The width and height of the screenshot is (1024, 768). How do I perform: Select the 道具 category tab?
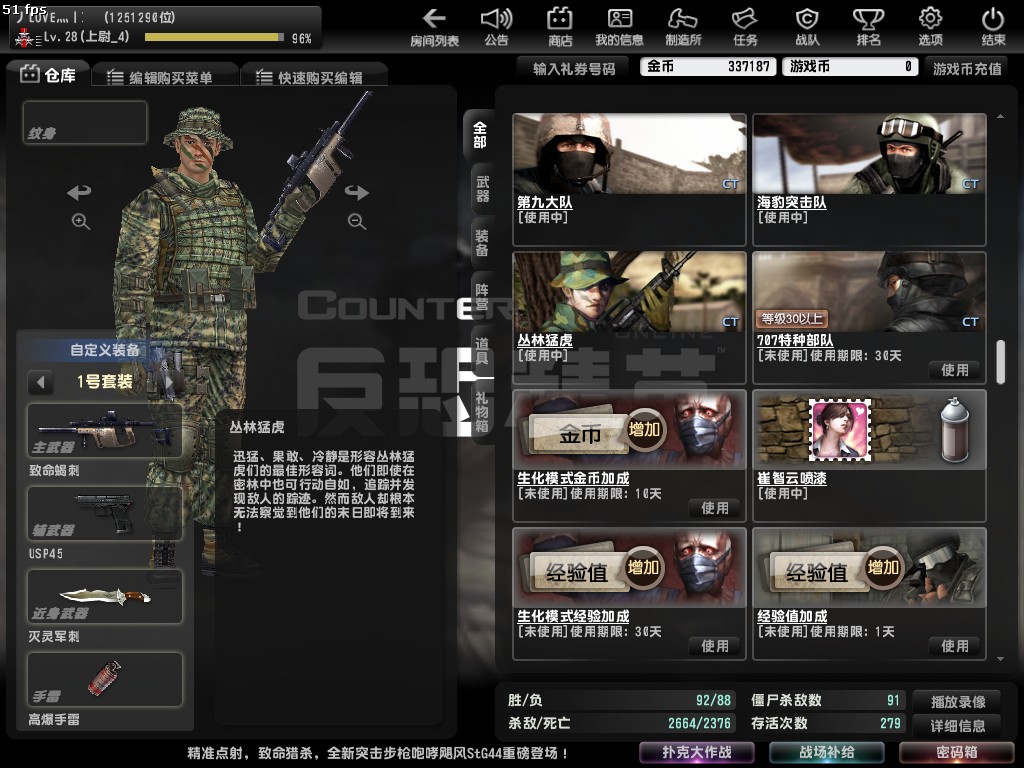[482, 351]
